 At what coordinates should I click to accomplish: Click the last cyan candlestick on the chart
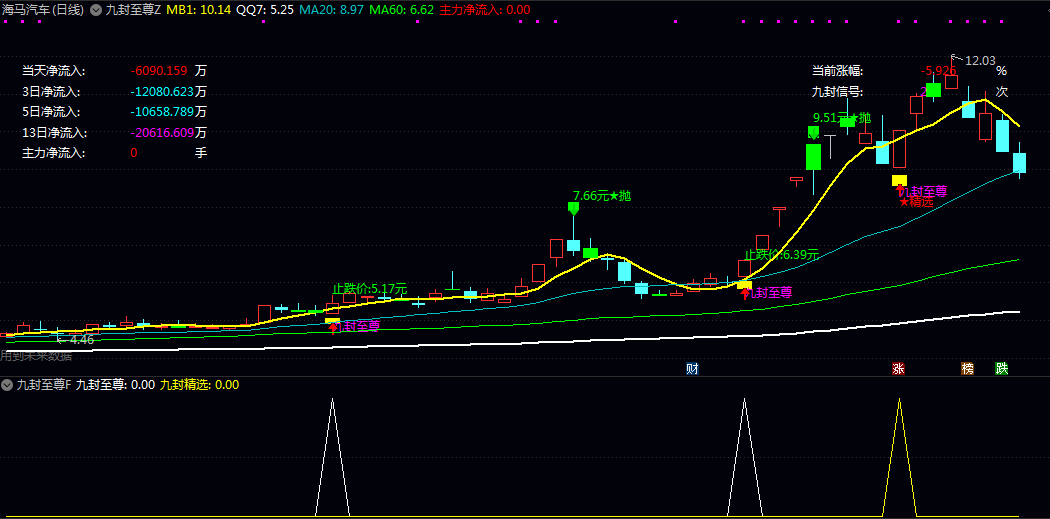coord(1019,163)
